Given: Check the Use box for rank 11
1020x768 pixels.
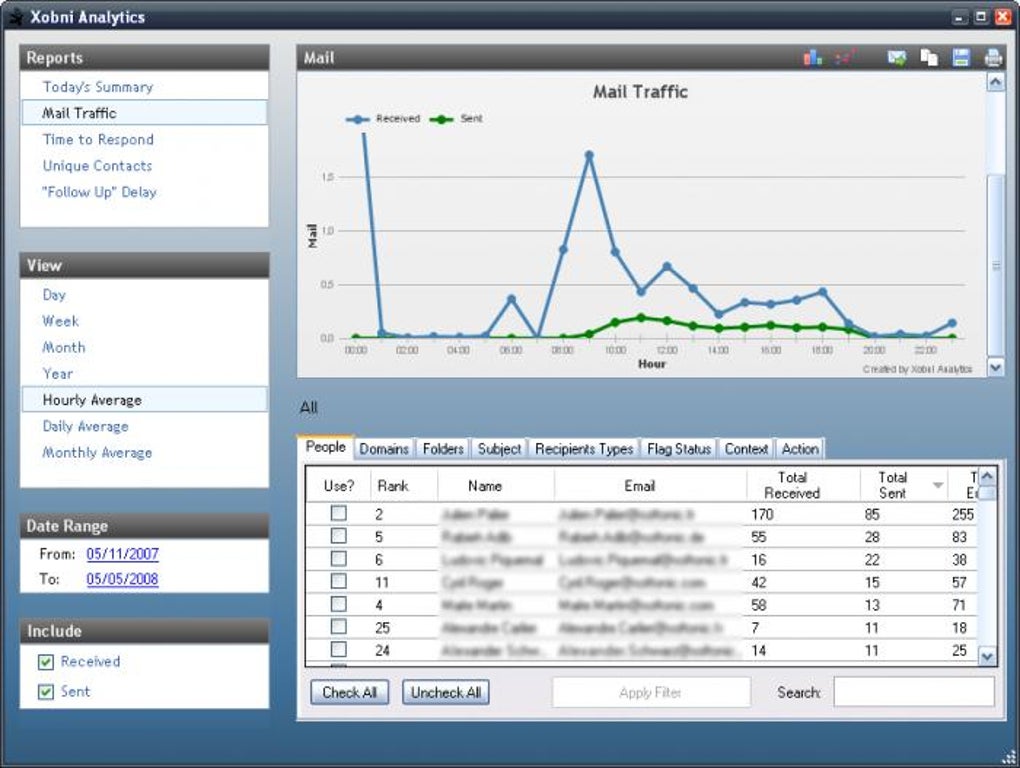Looking at the screenshot, I should point(338,581).
